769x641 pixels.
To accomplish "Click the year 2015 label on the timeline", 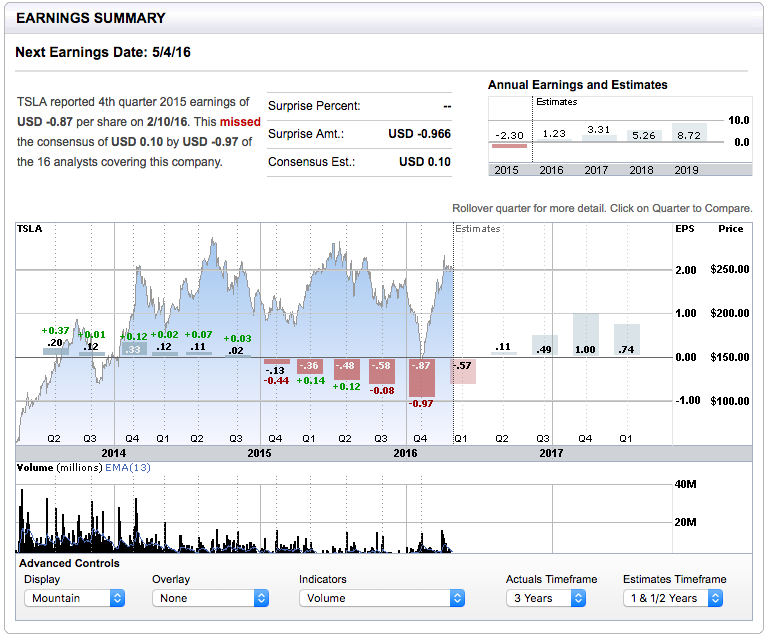I will (259, 453).
